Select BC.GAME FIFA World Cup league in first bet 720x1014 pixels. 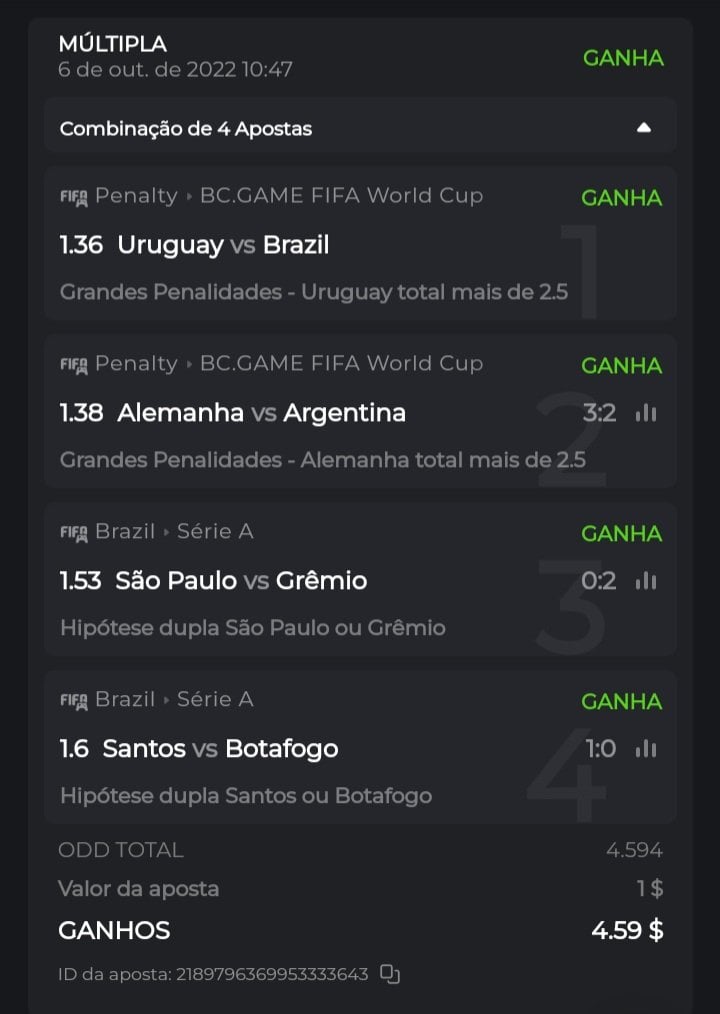click(x=341, y=196)
